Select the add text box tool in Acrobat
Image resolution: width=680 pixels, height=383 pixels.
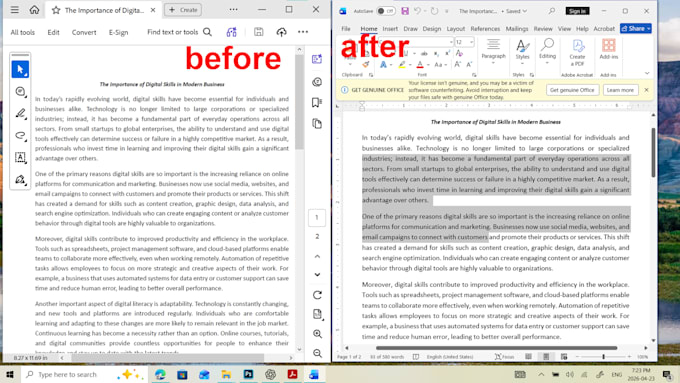pyautogui.click(x=20, y=157)
